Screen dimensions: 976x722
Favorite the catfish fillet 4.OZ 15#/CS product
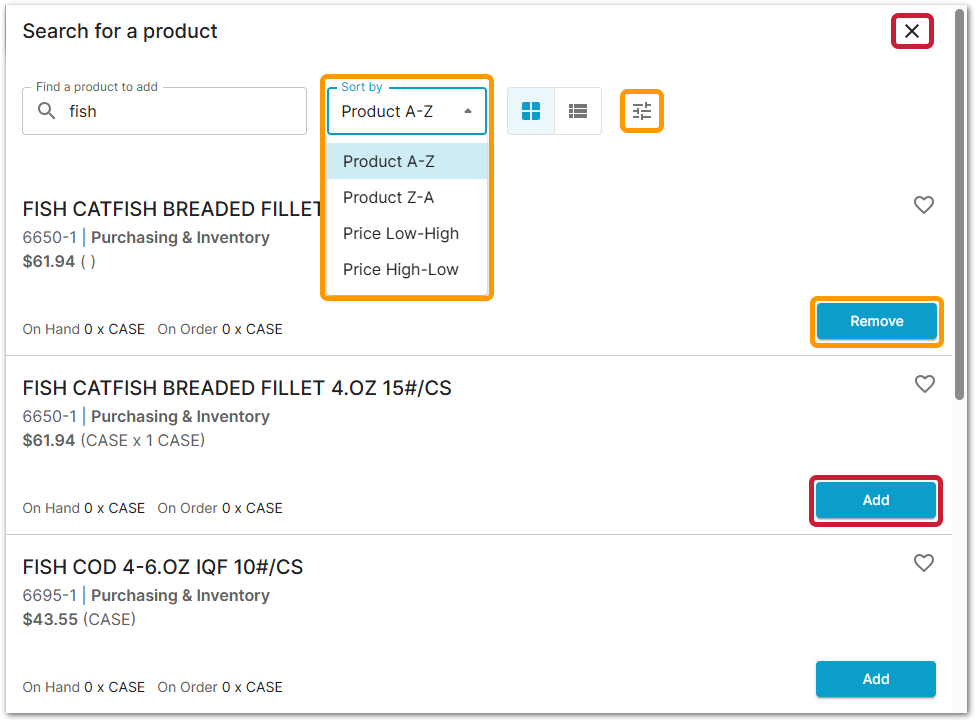(925, 384)
